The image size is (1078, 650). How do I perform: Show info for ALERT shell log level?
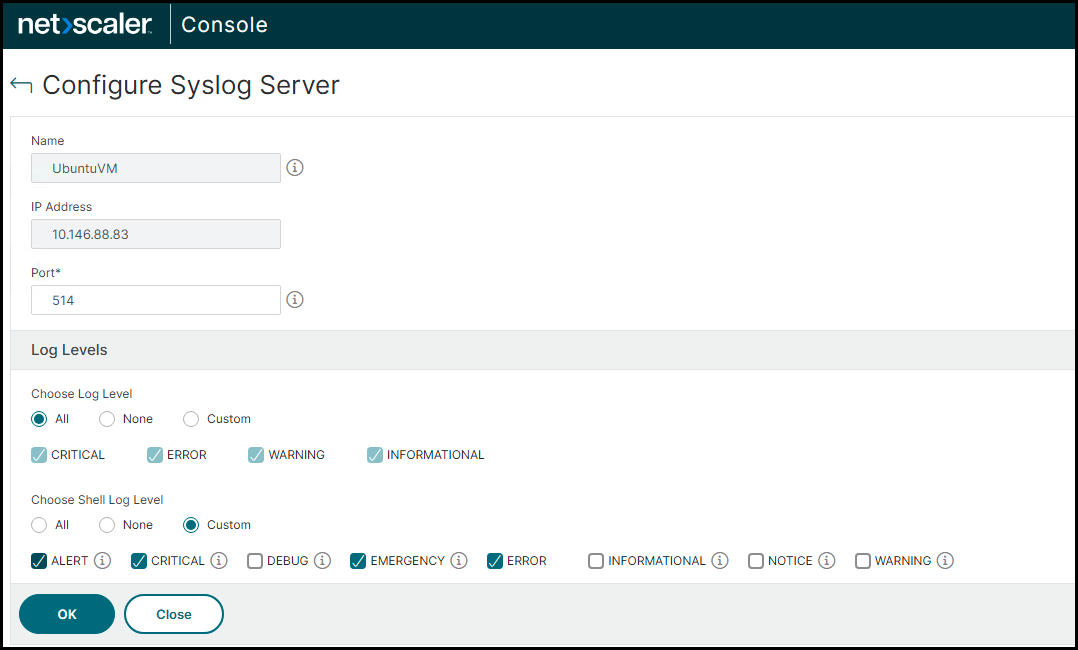coord(102,561)
